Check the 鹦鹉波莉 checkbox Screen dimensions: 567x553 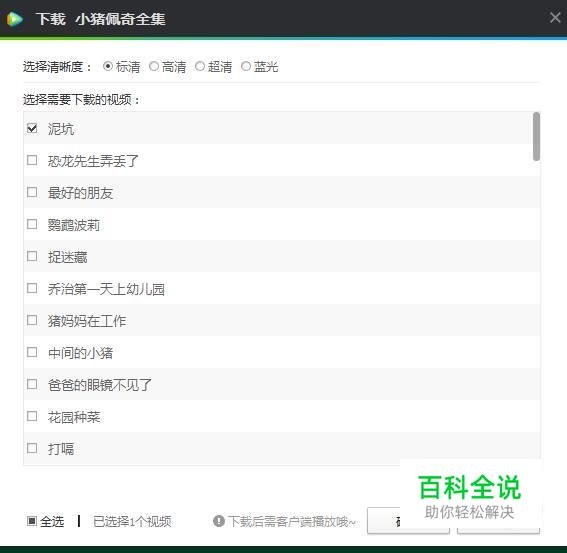(x=32, y=224)
